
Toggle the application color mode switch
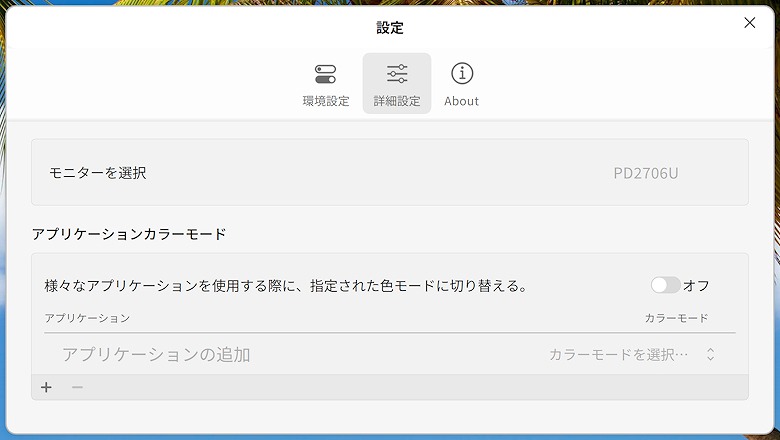665,285
